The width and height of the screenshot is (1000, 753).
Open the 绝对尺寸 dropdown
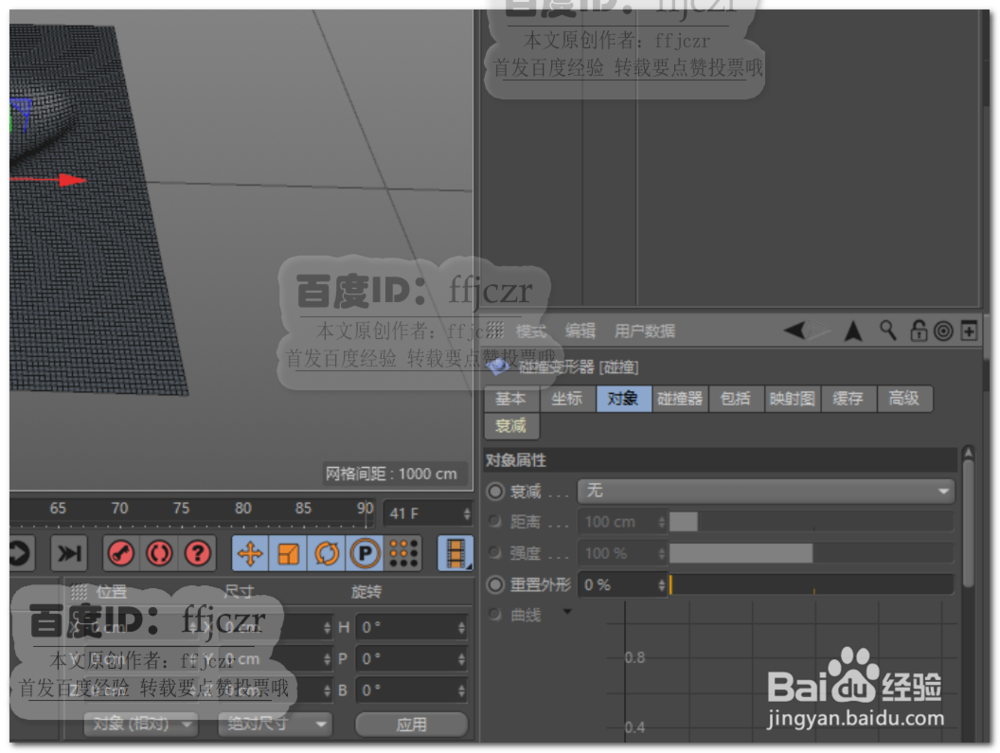point(274,724)
